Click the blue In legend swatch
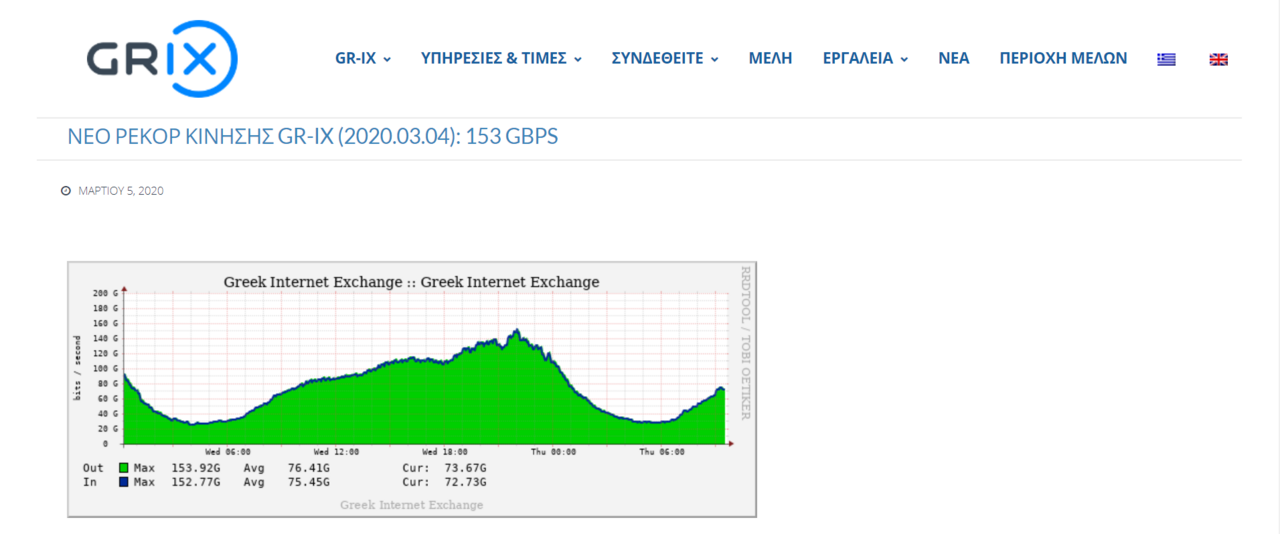 coord(124,482)
